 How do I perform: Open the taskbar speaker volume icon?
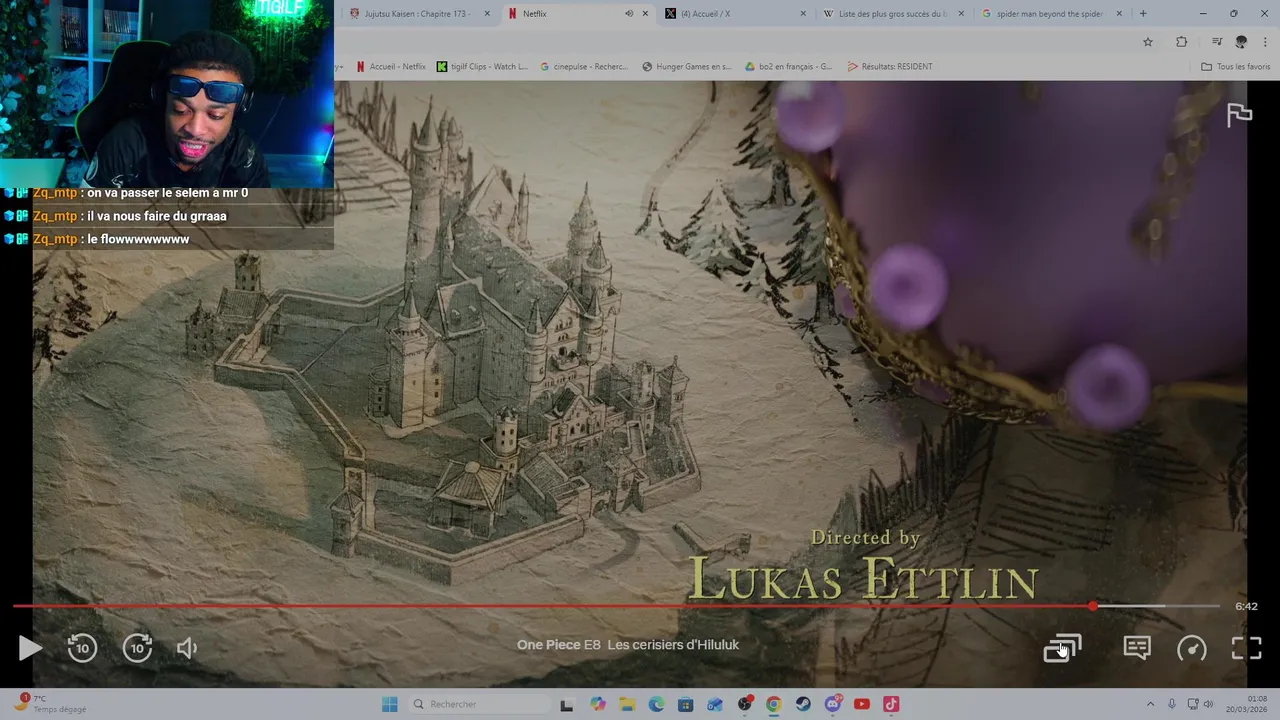1208,704
